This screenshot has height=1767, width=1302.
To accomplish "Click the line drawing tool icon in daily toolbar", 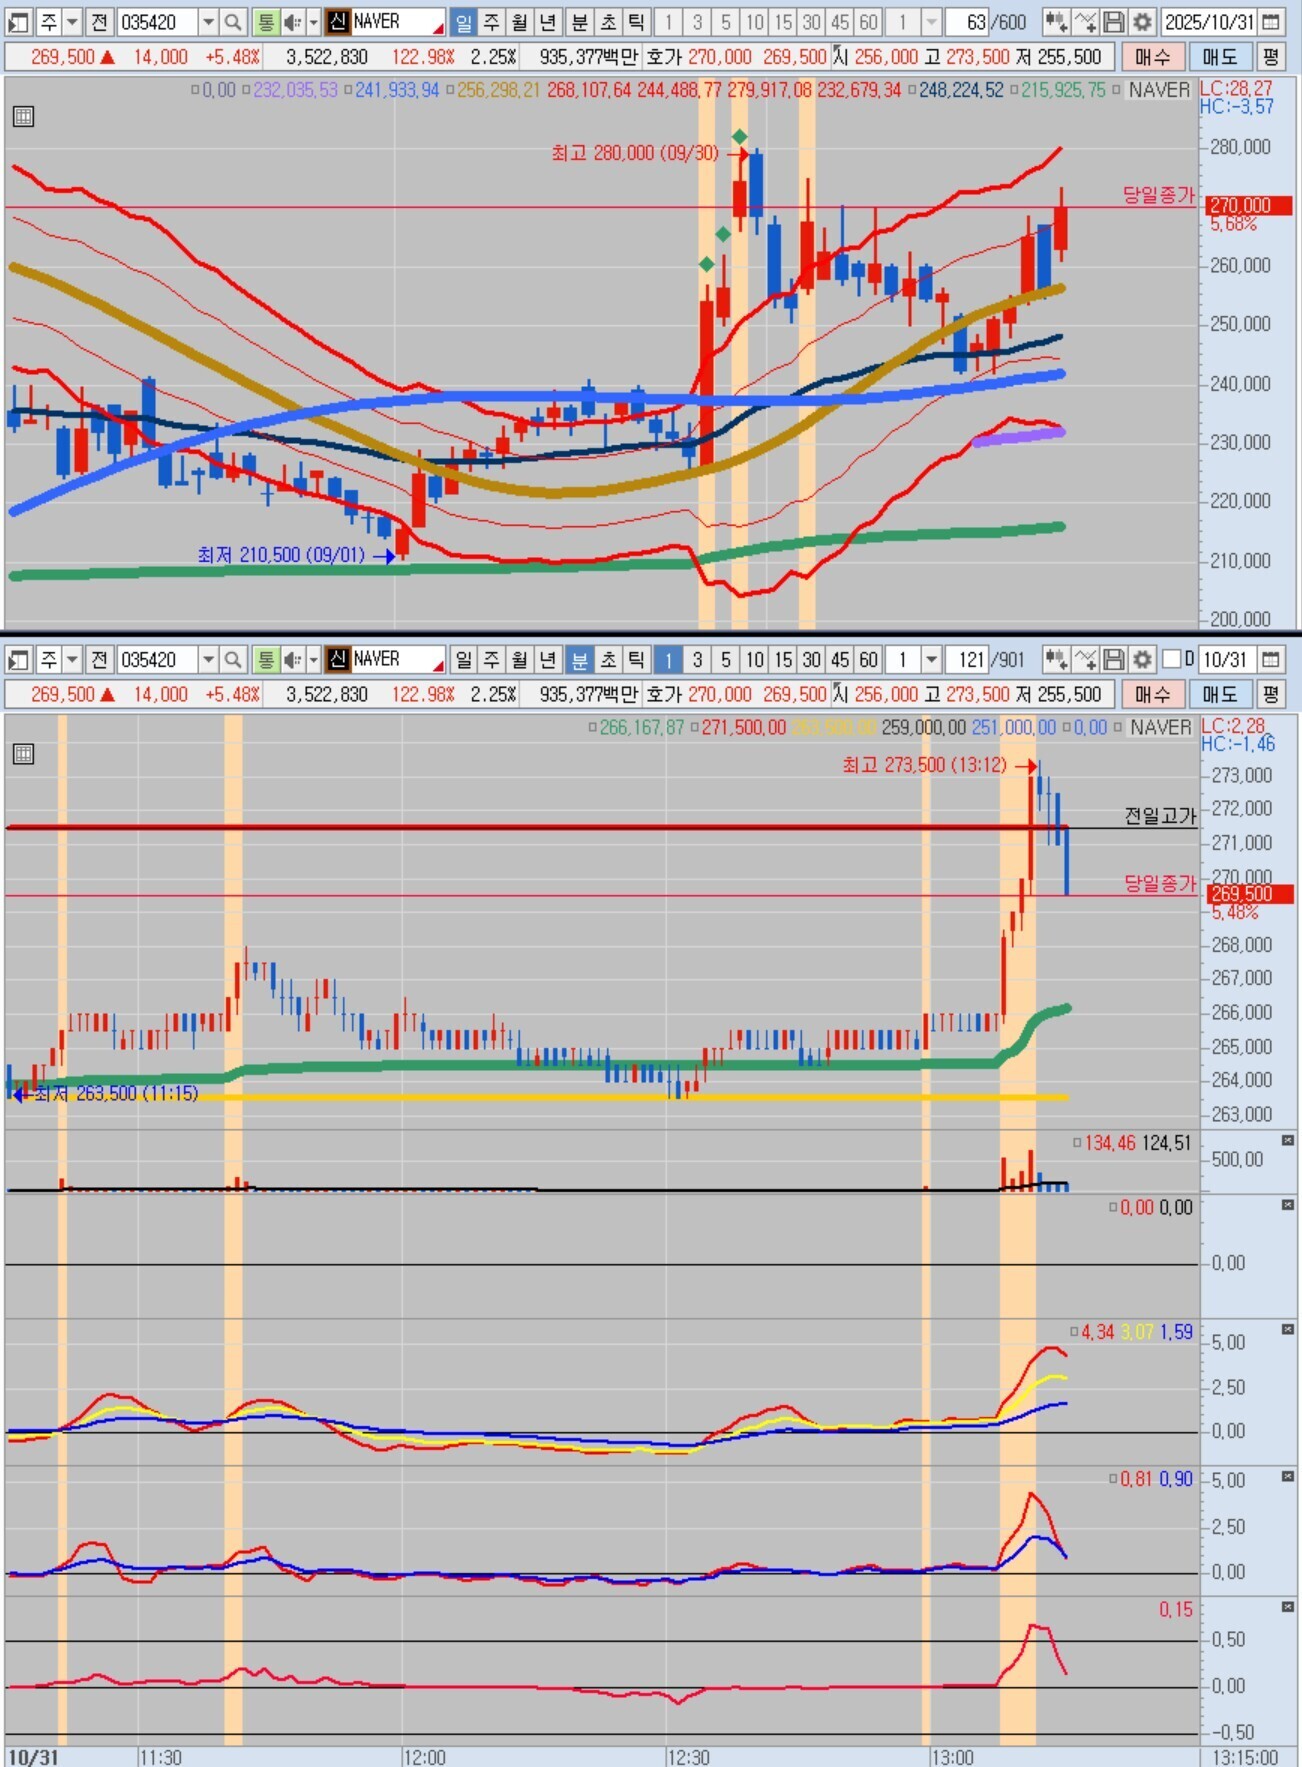I will click(x=1085, y=22).
